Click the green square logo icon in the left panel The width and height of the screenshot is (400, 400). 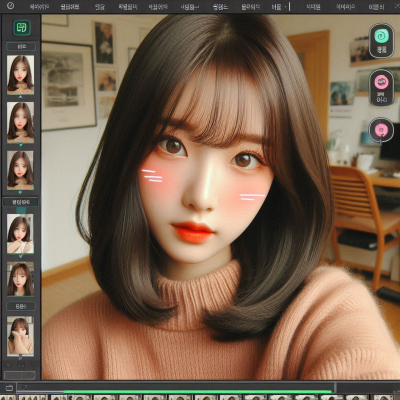coord(22,28)
